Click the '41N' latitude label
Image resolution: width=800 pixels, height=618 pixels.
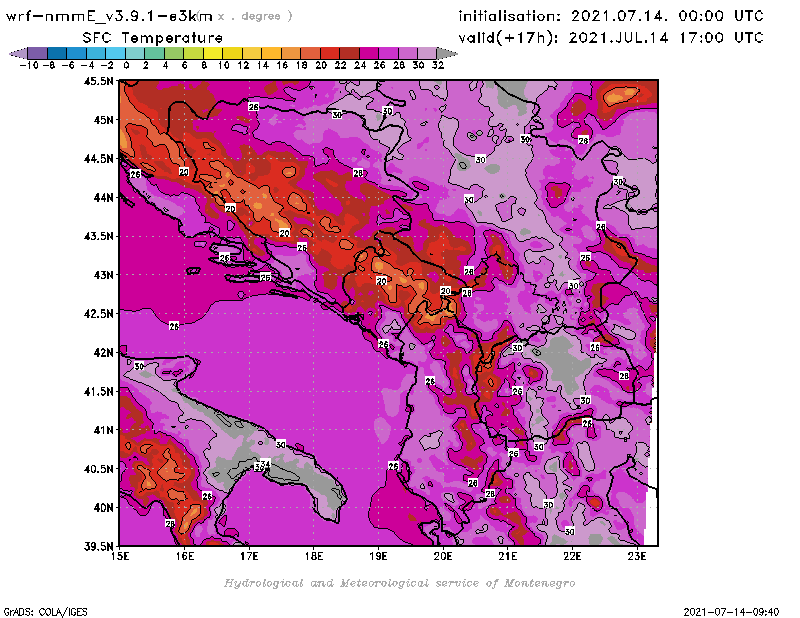click(x=103, y=430)
